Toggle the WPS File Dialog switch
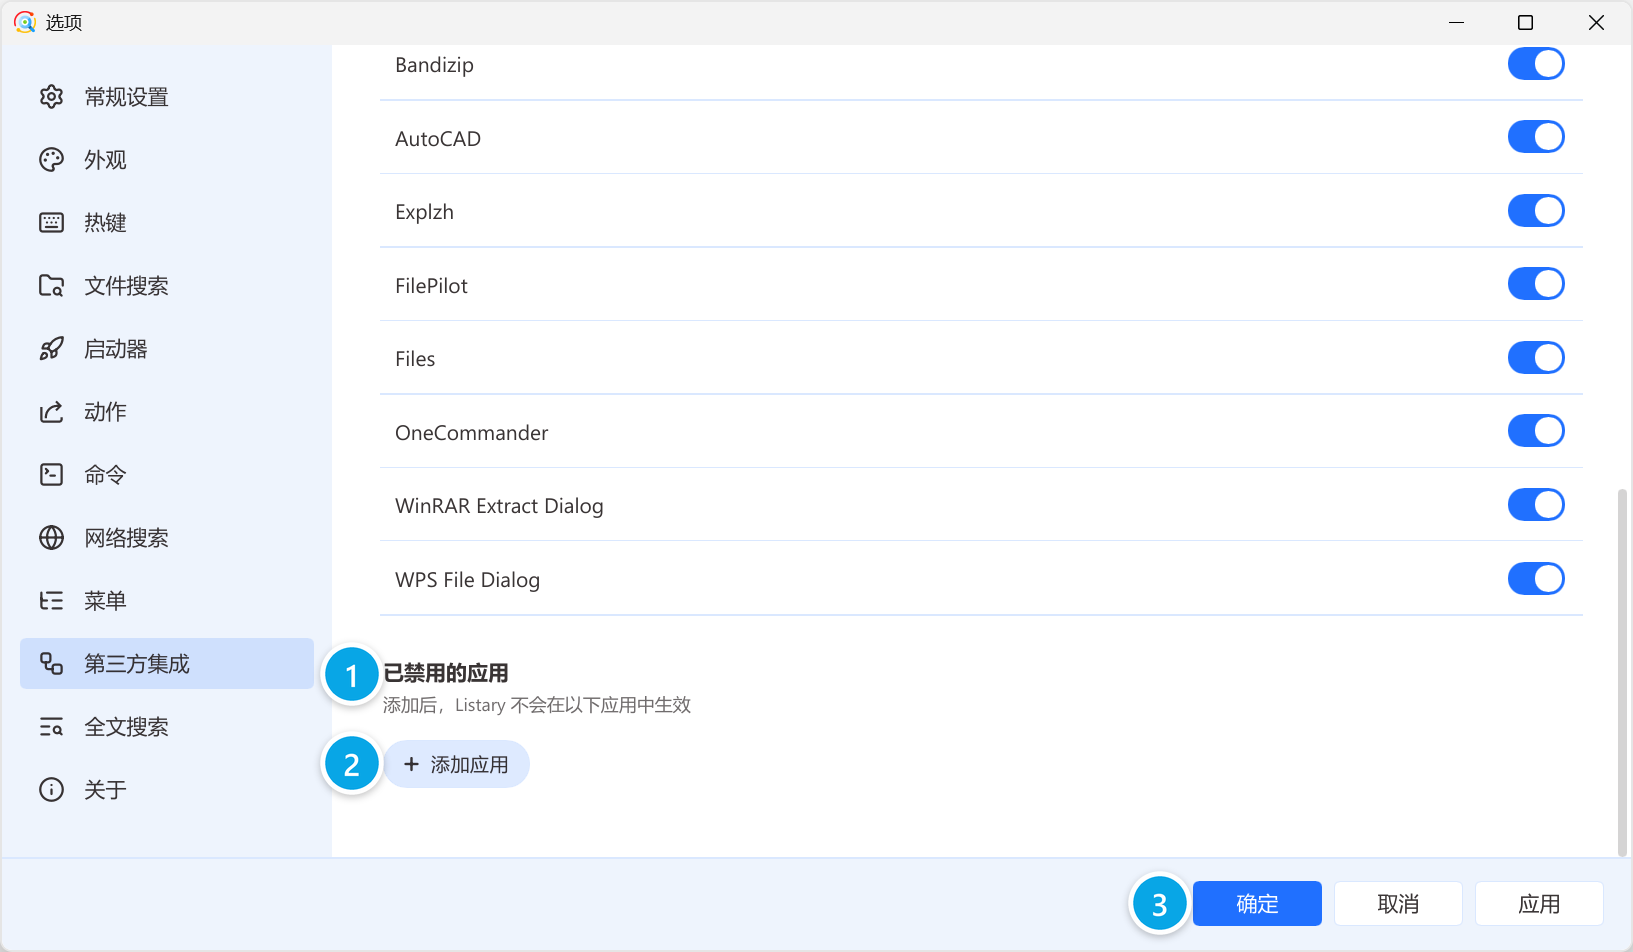Viewport: 1633px width, 952px height. click(1536, 579)
